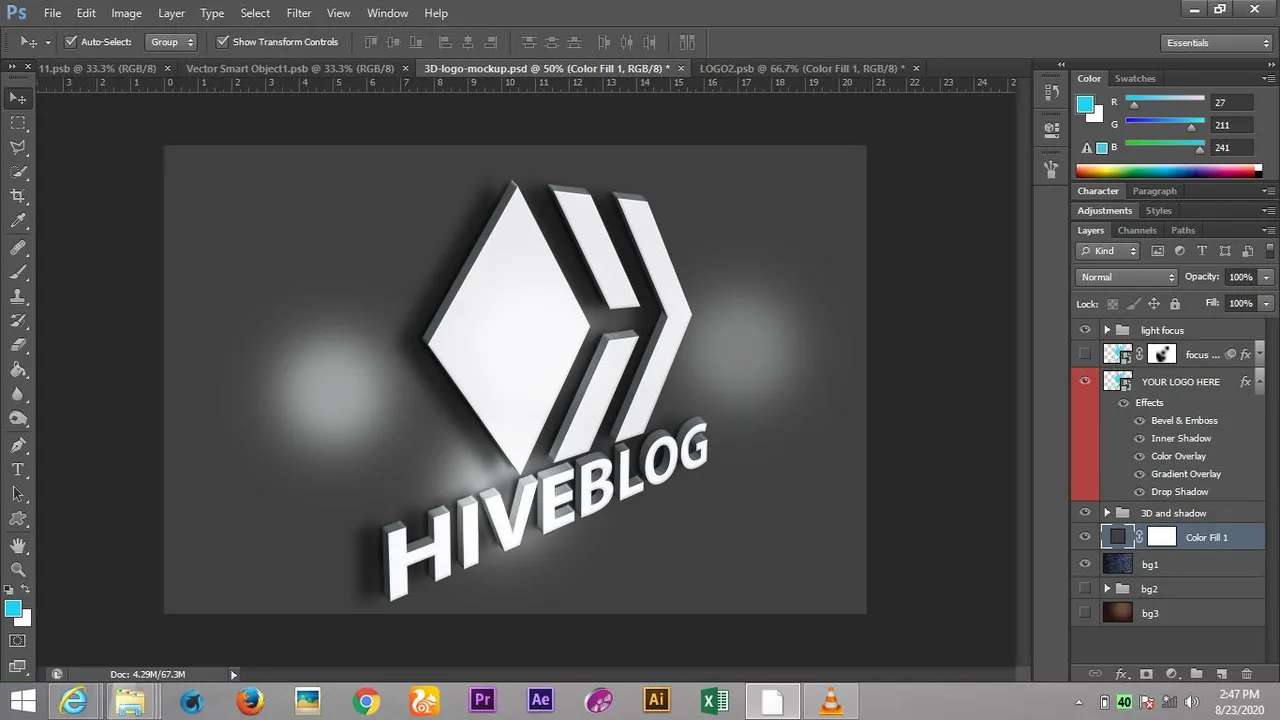Open the Essentials workspace dropdown
Viewport: 1280px width, 720px height.
[x=1217, y=43]
